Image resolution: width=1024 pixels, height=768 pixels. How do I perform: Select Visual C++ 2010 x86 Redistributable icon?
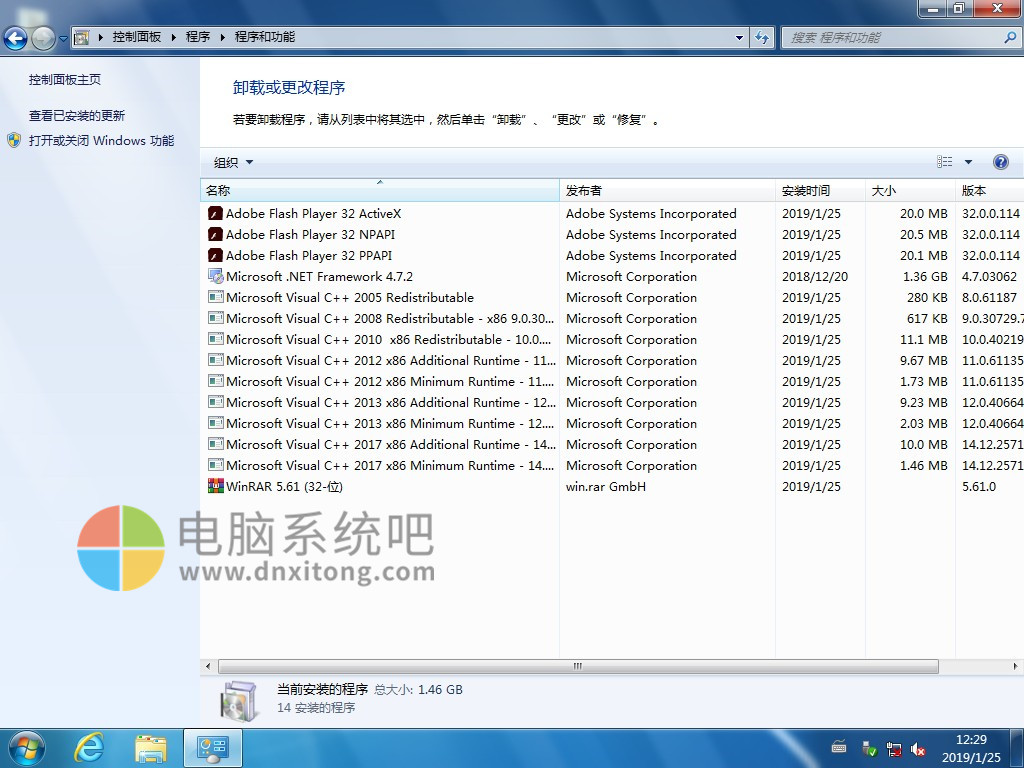(216, 339)
